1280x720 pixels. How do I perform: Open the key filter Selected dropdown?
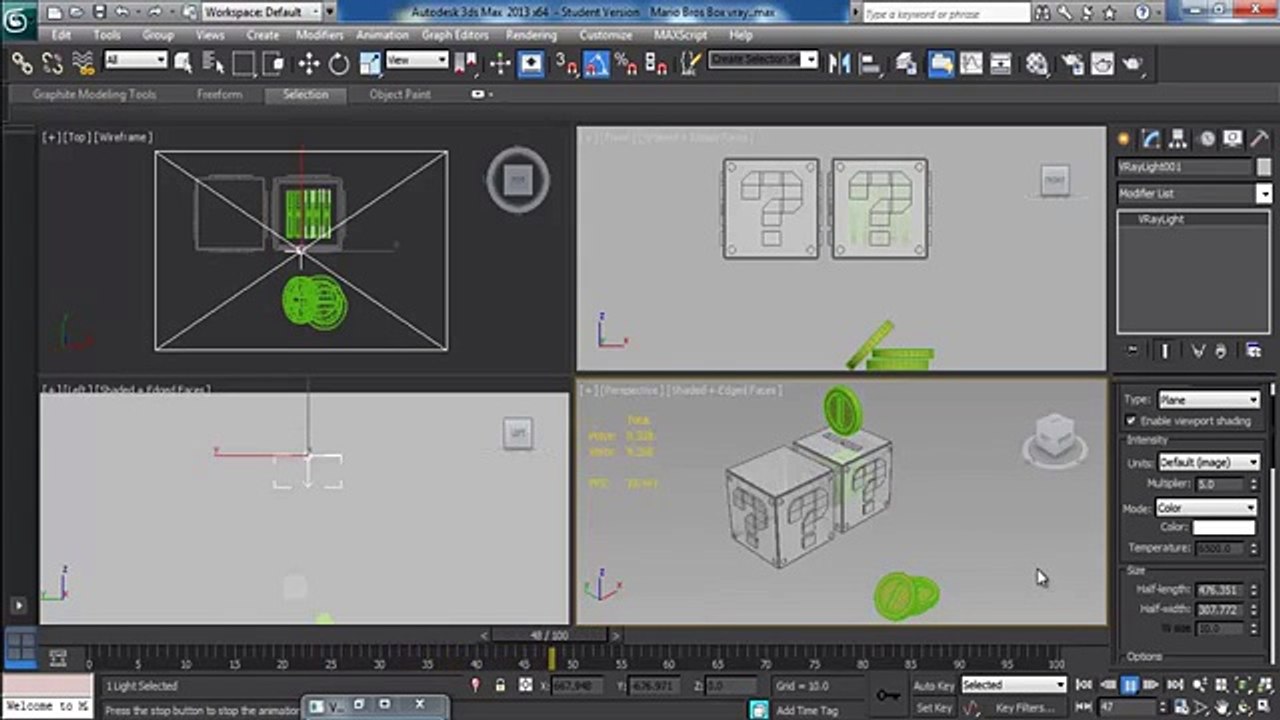(1014, 685)
